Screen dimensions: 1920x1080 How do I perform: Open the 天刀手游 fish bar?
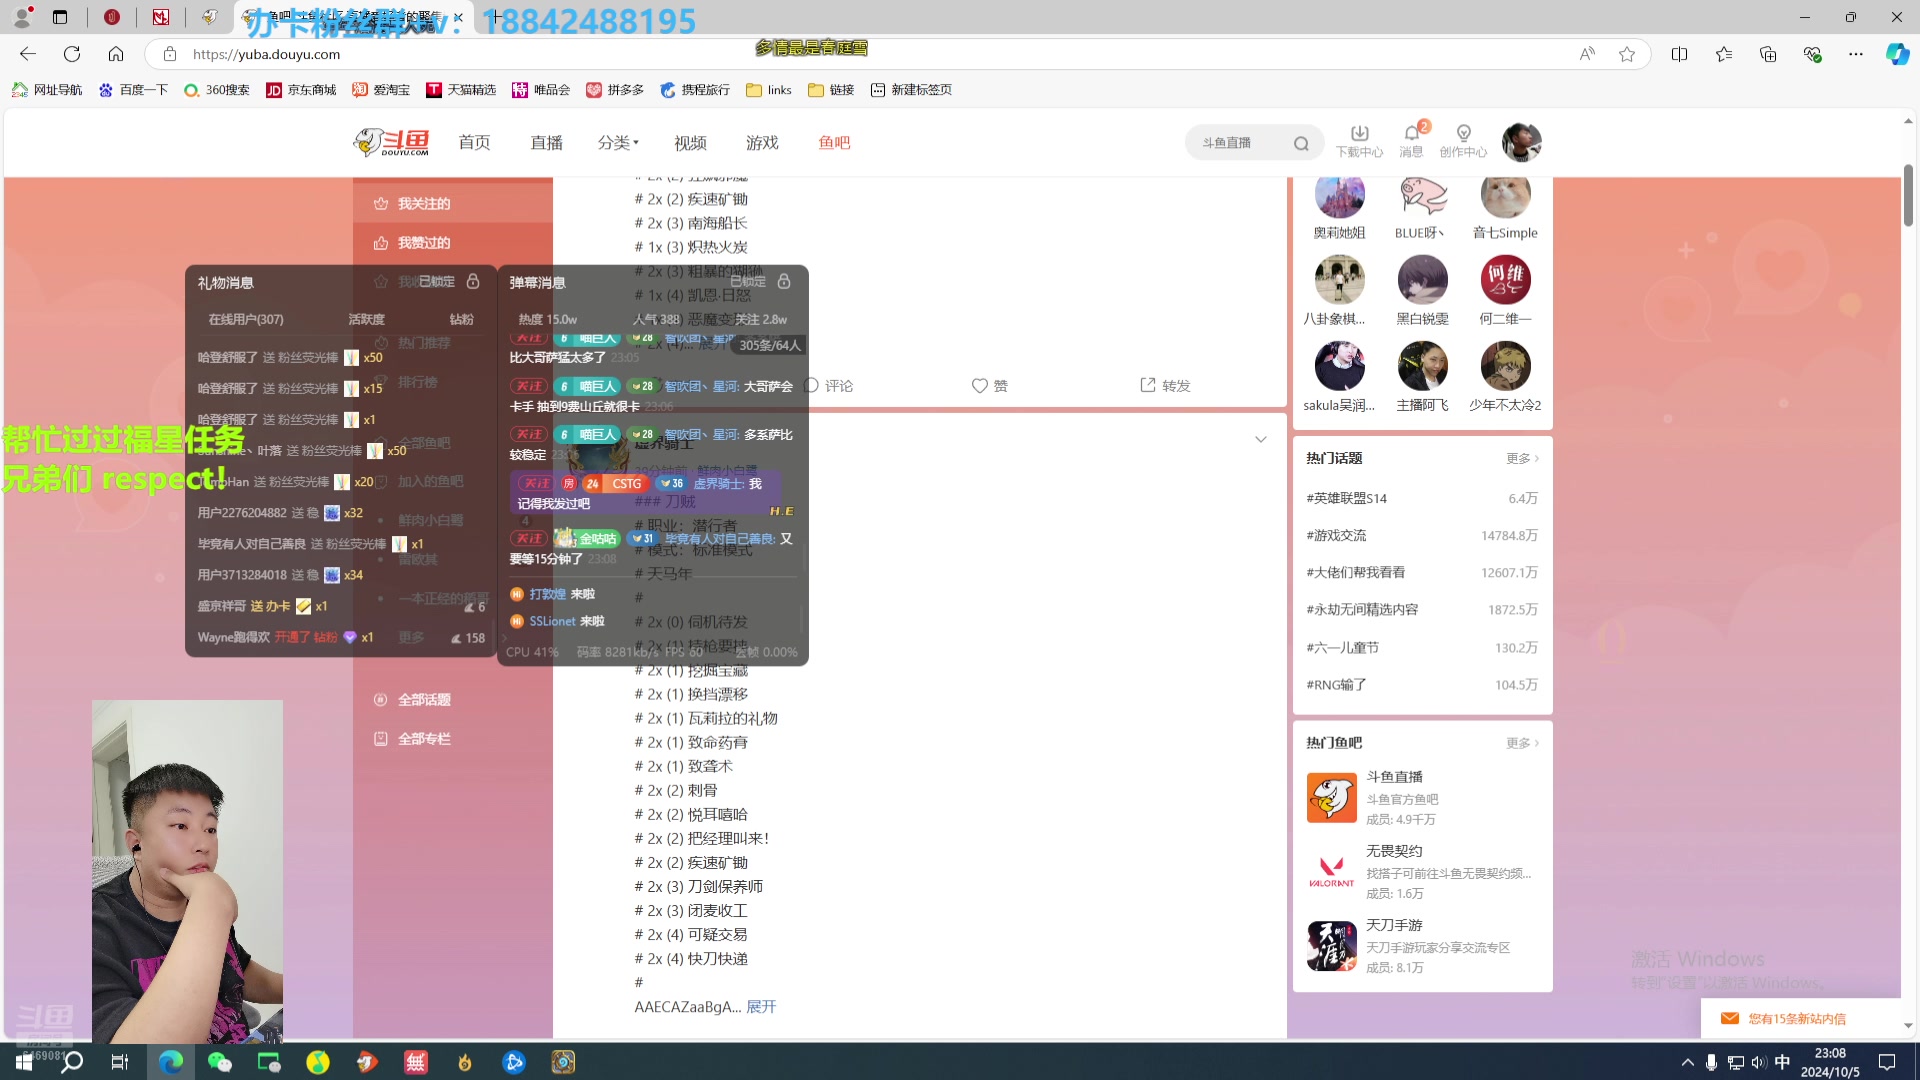tap(1422, 945)
